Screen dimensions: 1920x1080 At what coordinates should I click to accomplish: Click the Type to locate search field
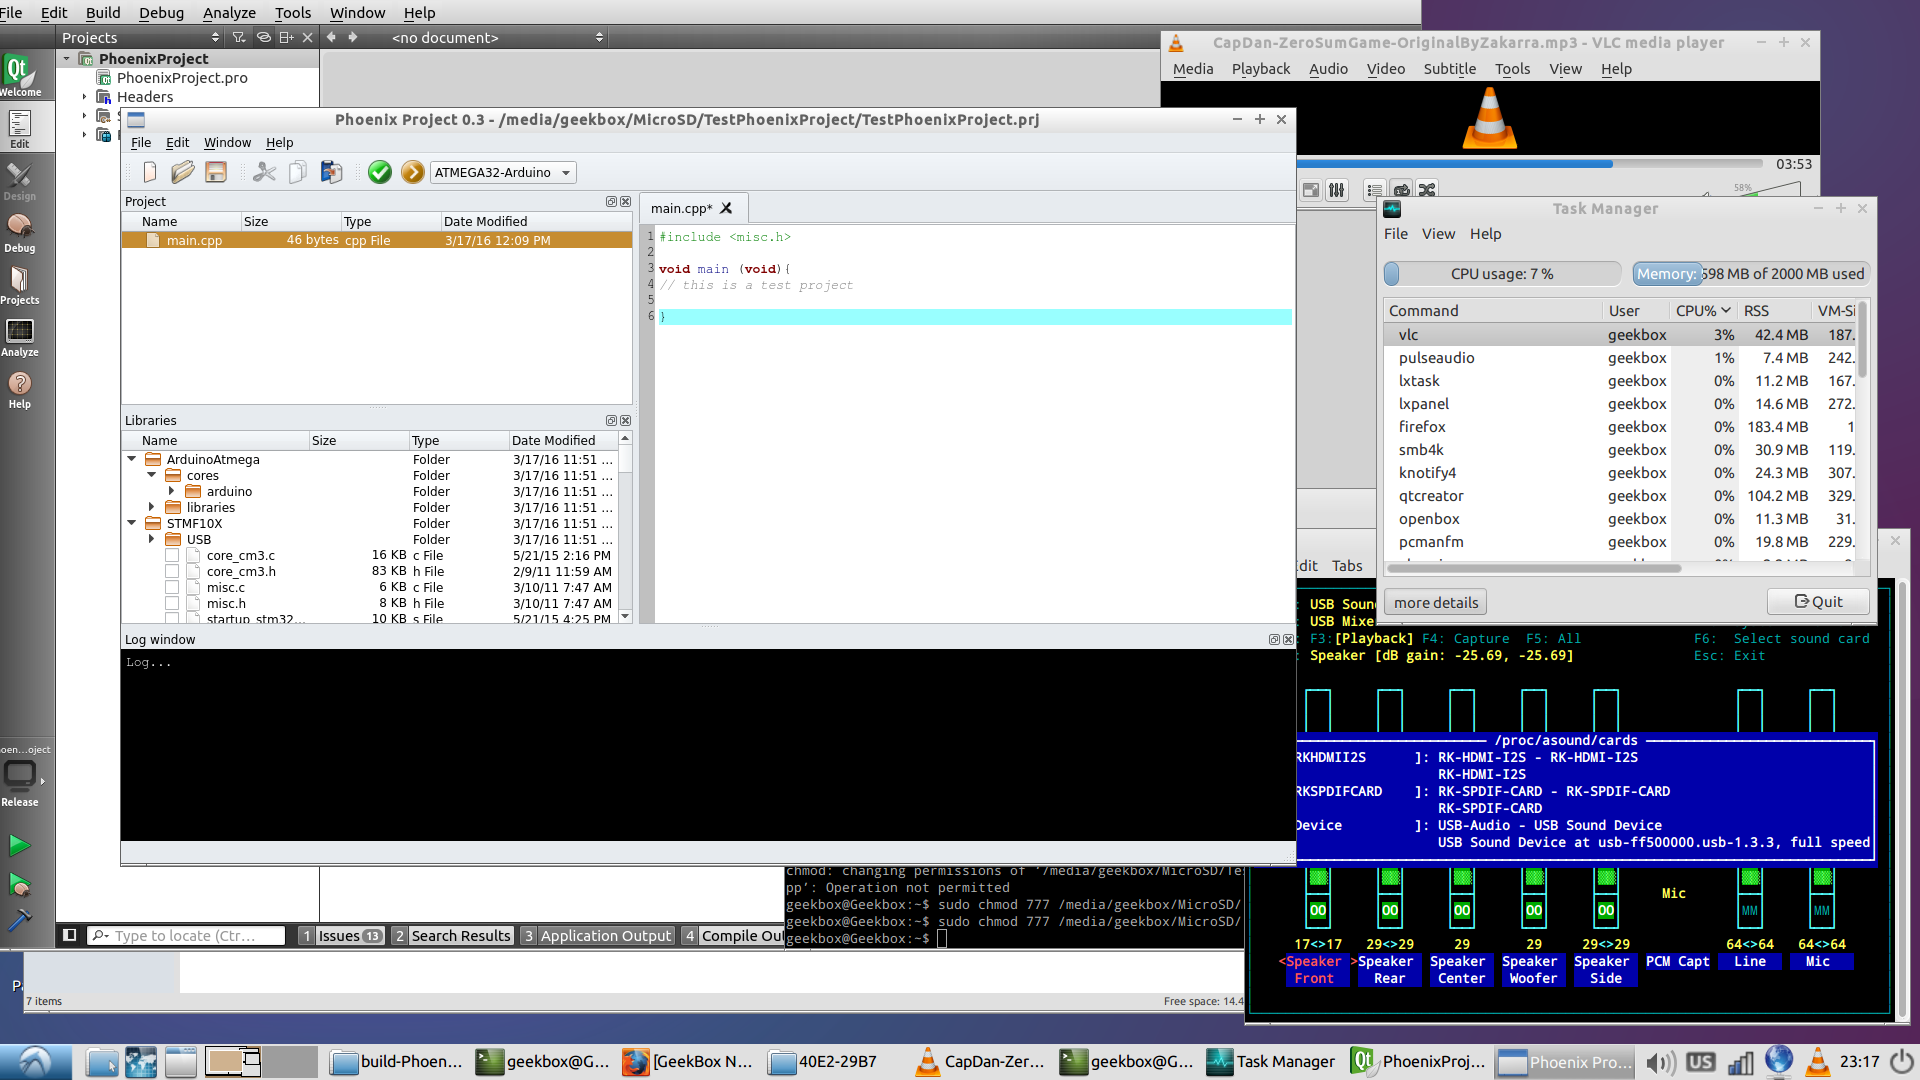point(188,935)
